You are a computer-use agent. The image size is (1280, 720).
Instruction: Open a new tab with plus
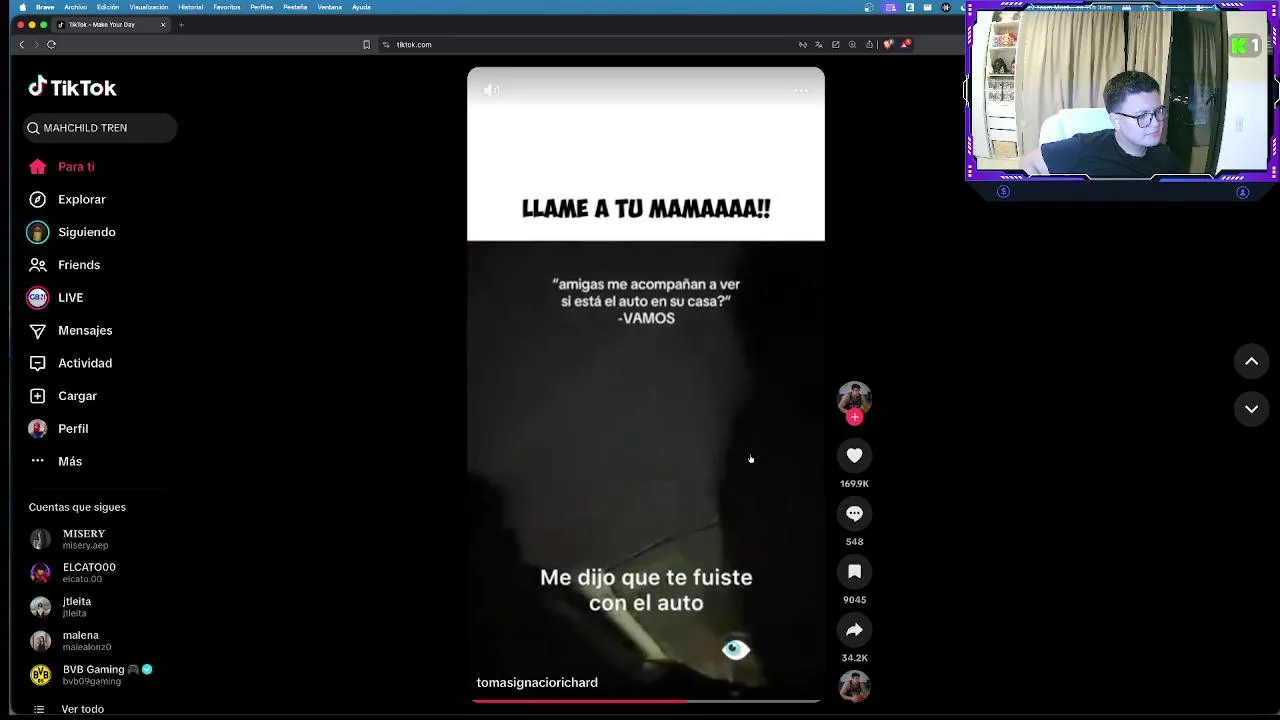pos(181,24)
